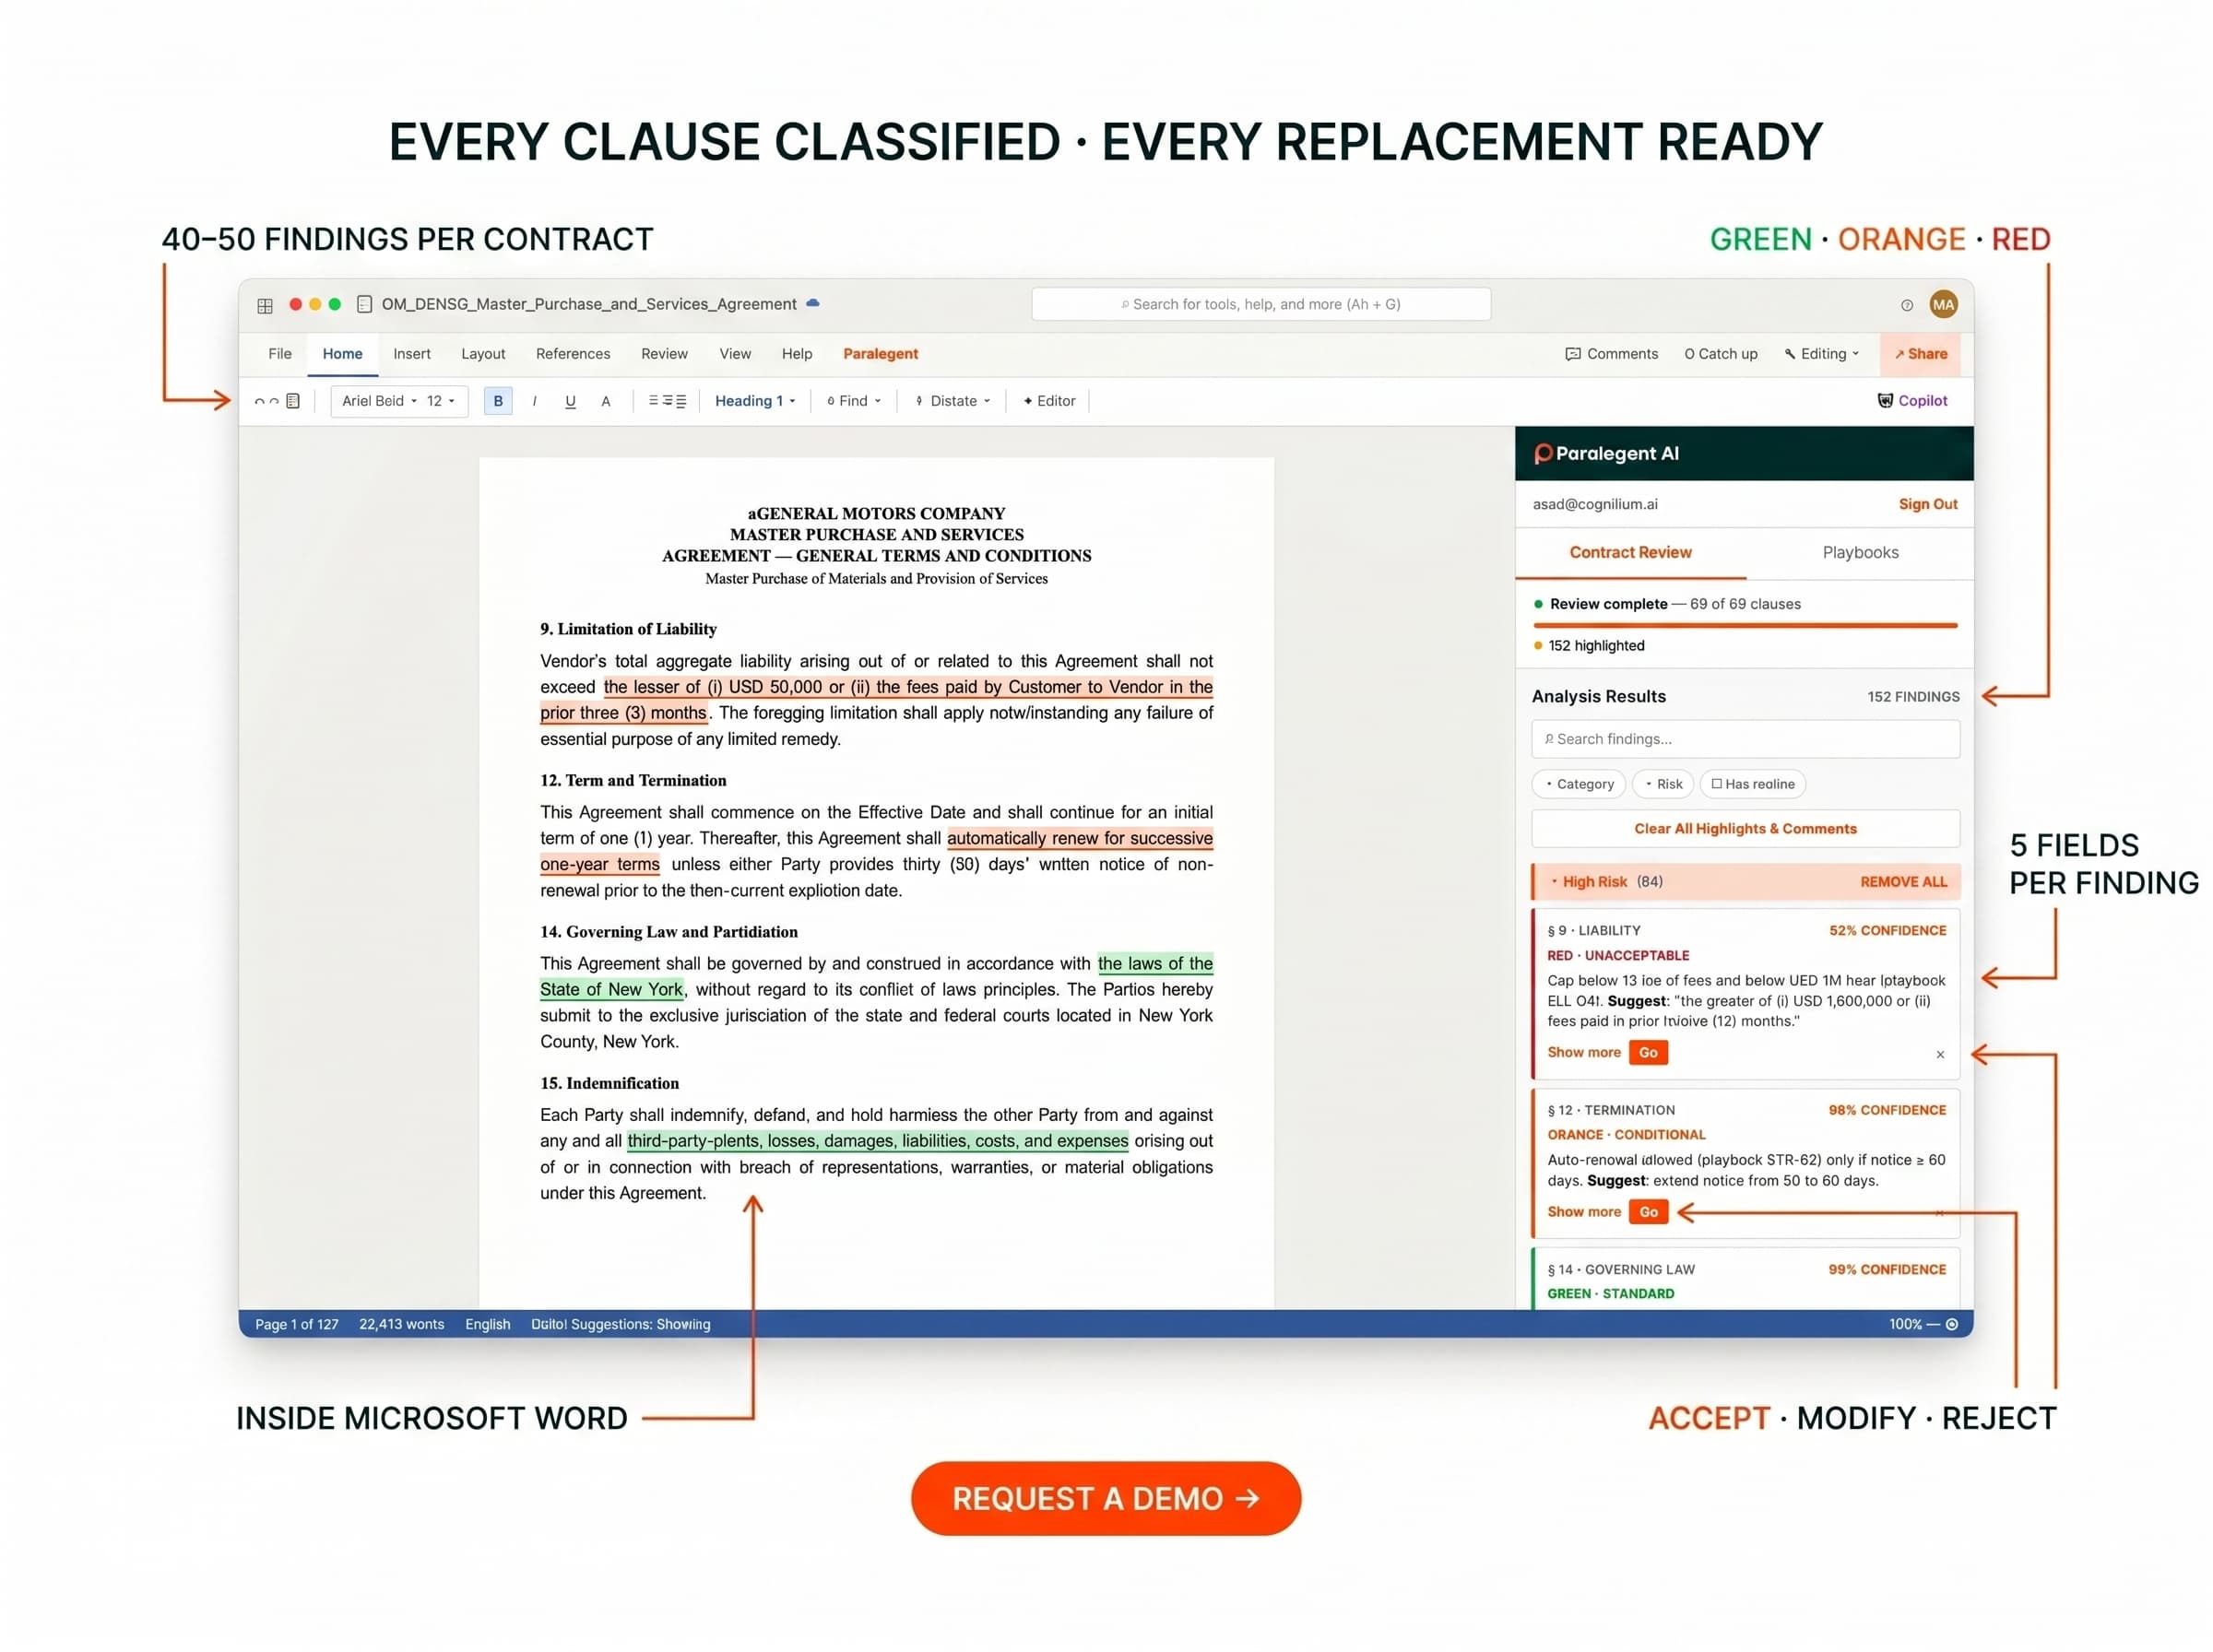Click Show more on §12 Termination finding
2213x1652 pixels.
pyautogui.click(x=1584, y=1212)
